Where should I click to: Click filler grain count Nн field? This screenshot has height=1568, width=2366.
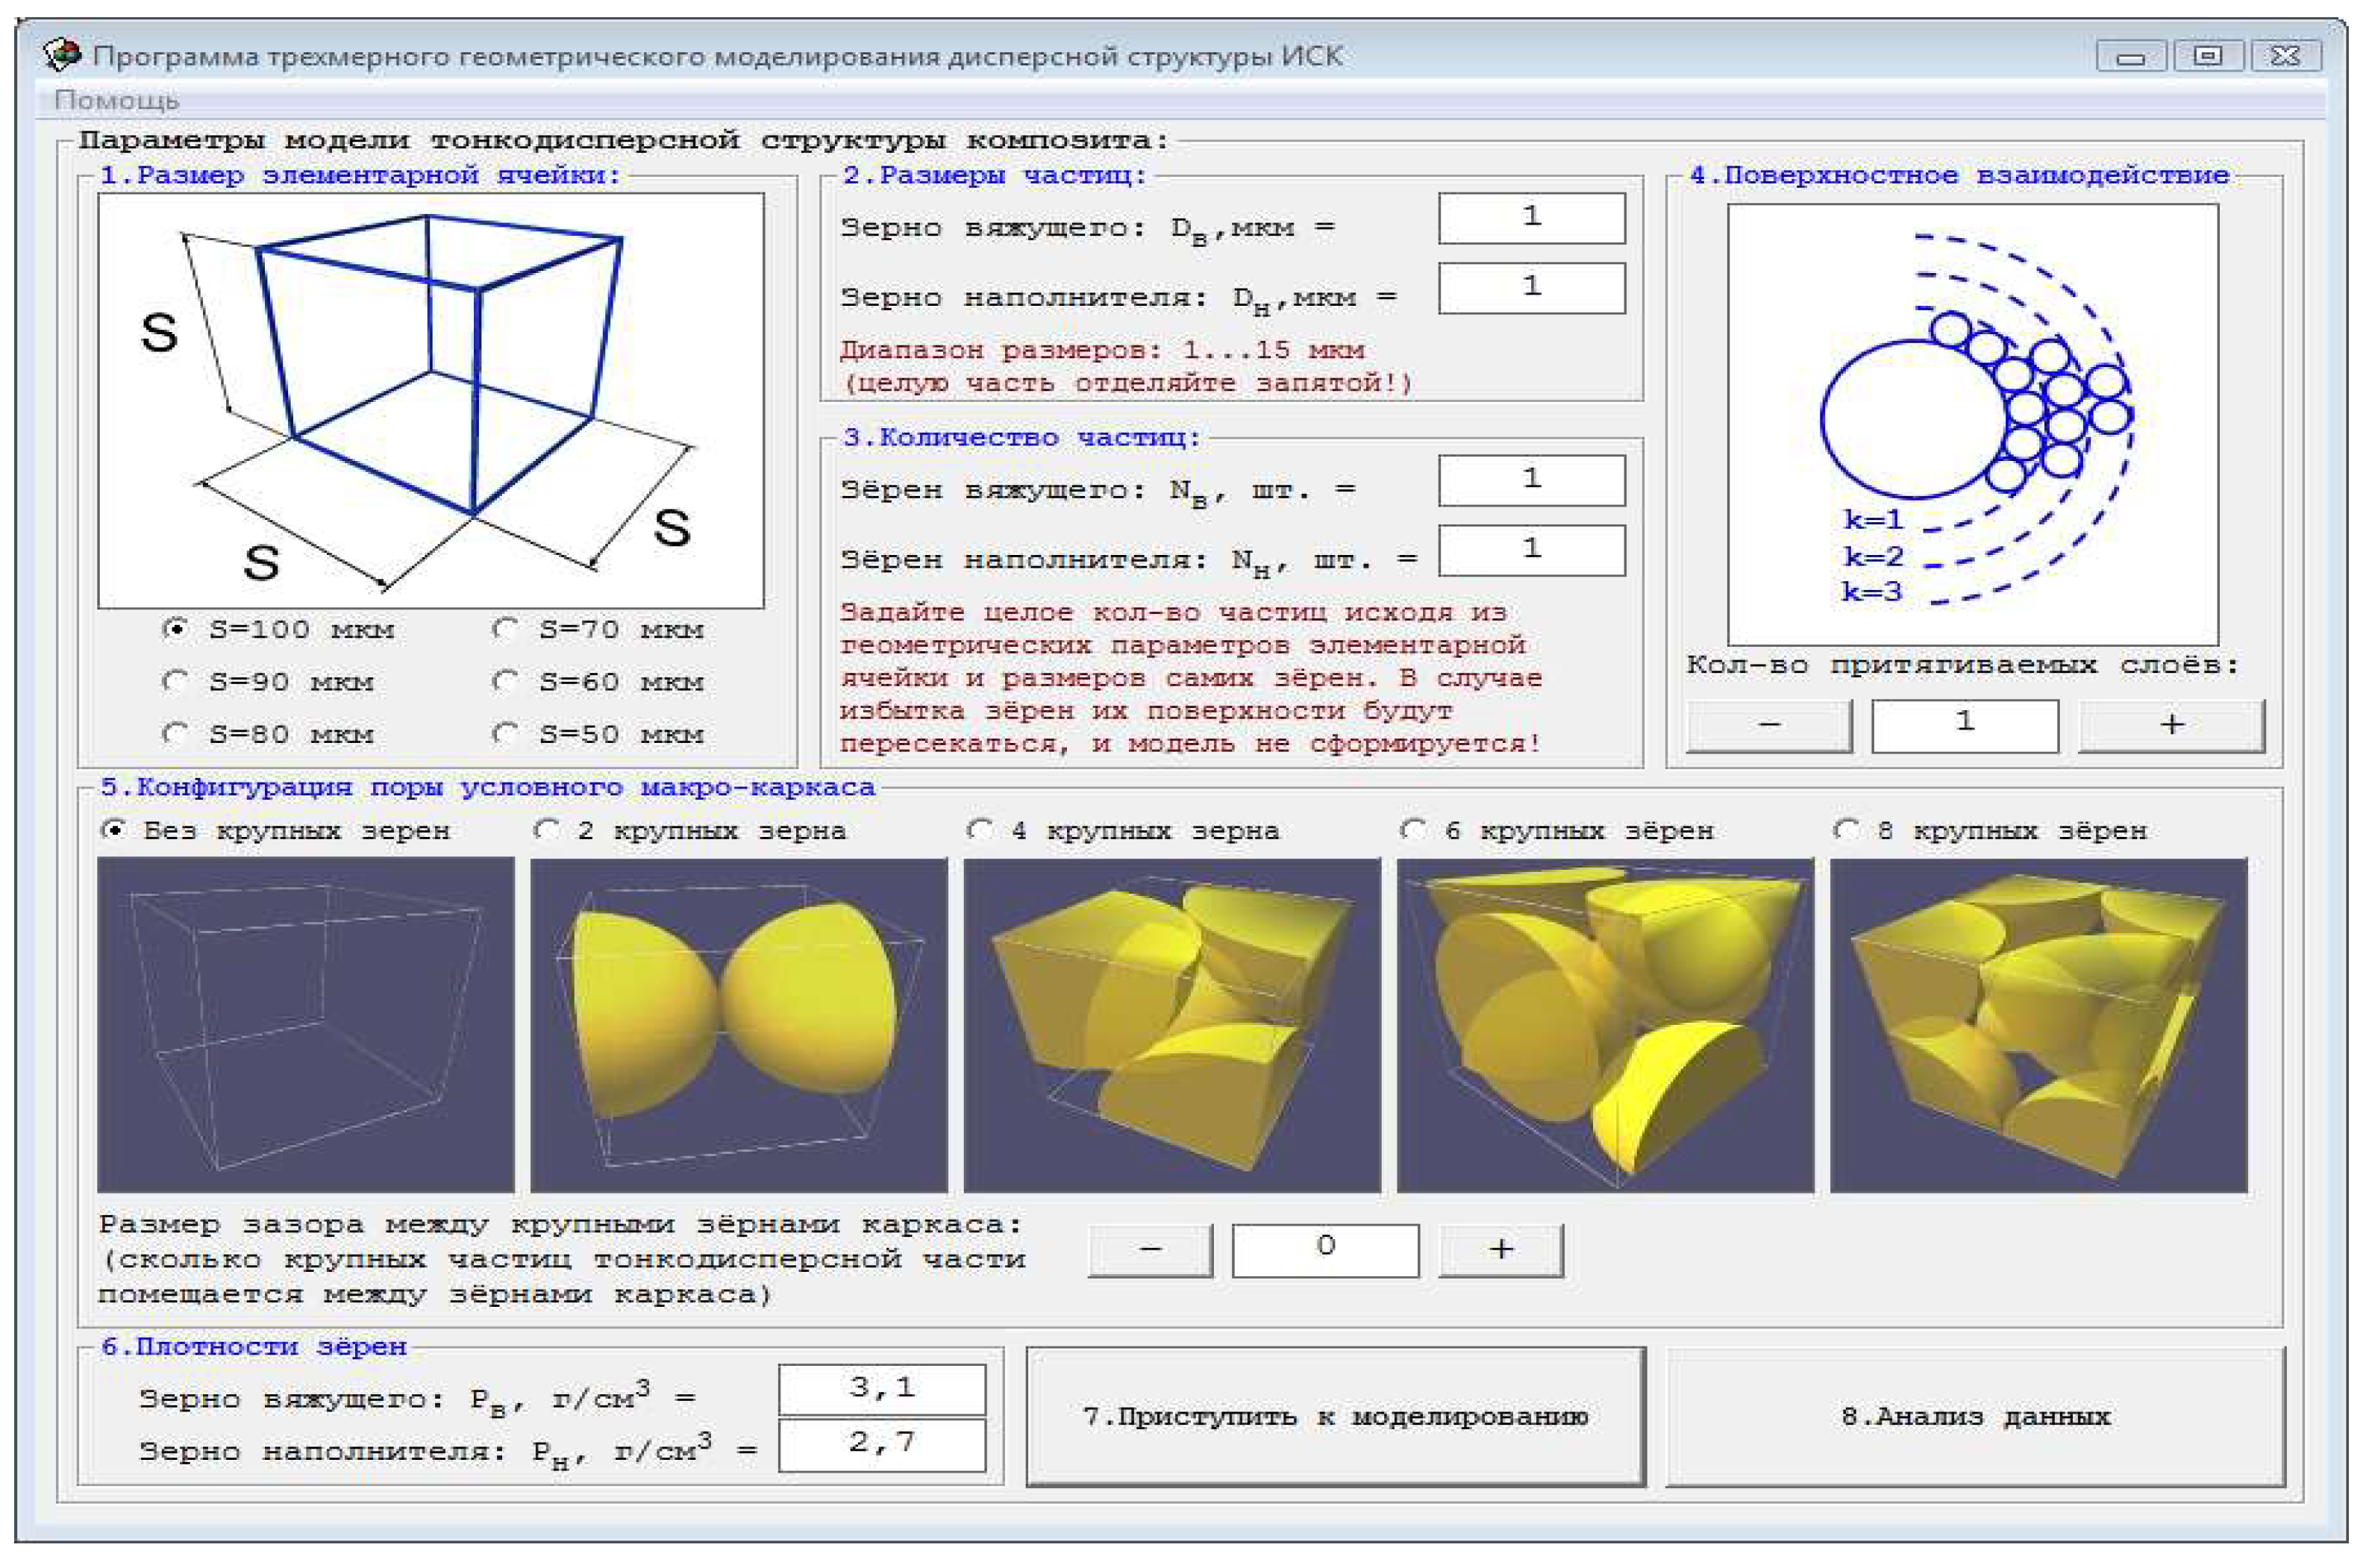click(1532, 550)
